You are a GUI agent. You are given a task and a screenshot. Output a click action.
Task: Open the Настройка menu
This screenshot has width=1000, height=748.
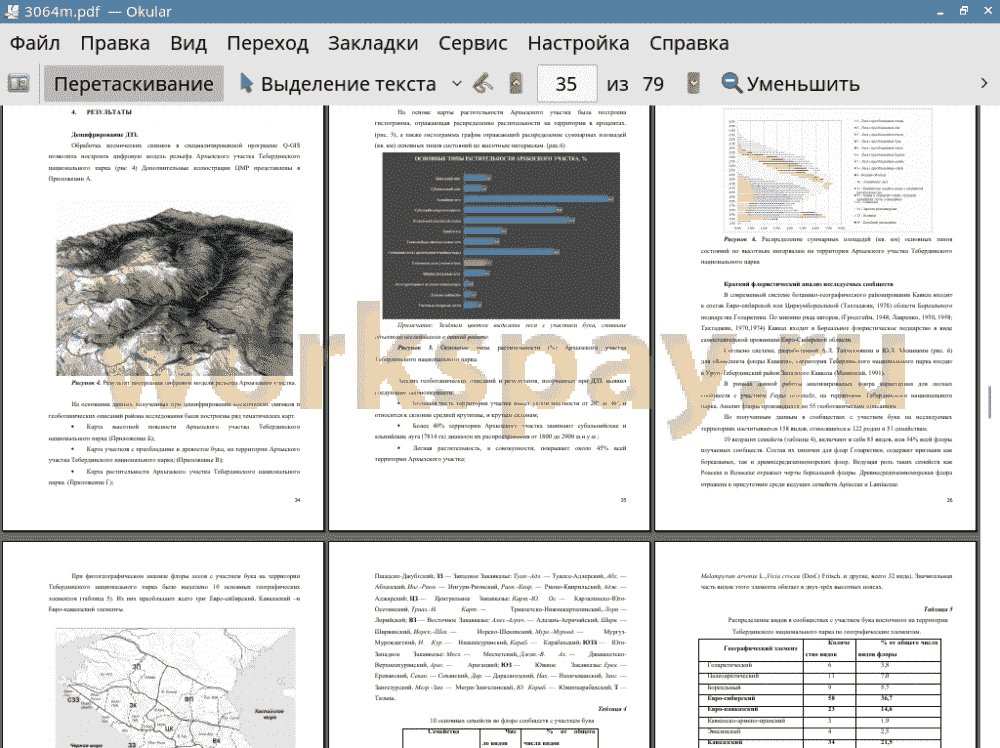pyautogui.click(x=578, y=43)
